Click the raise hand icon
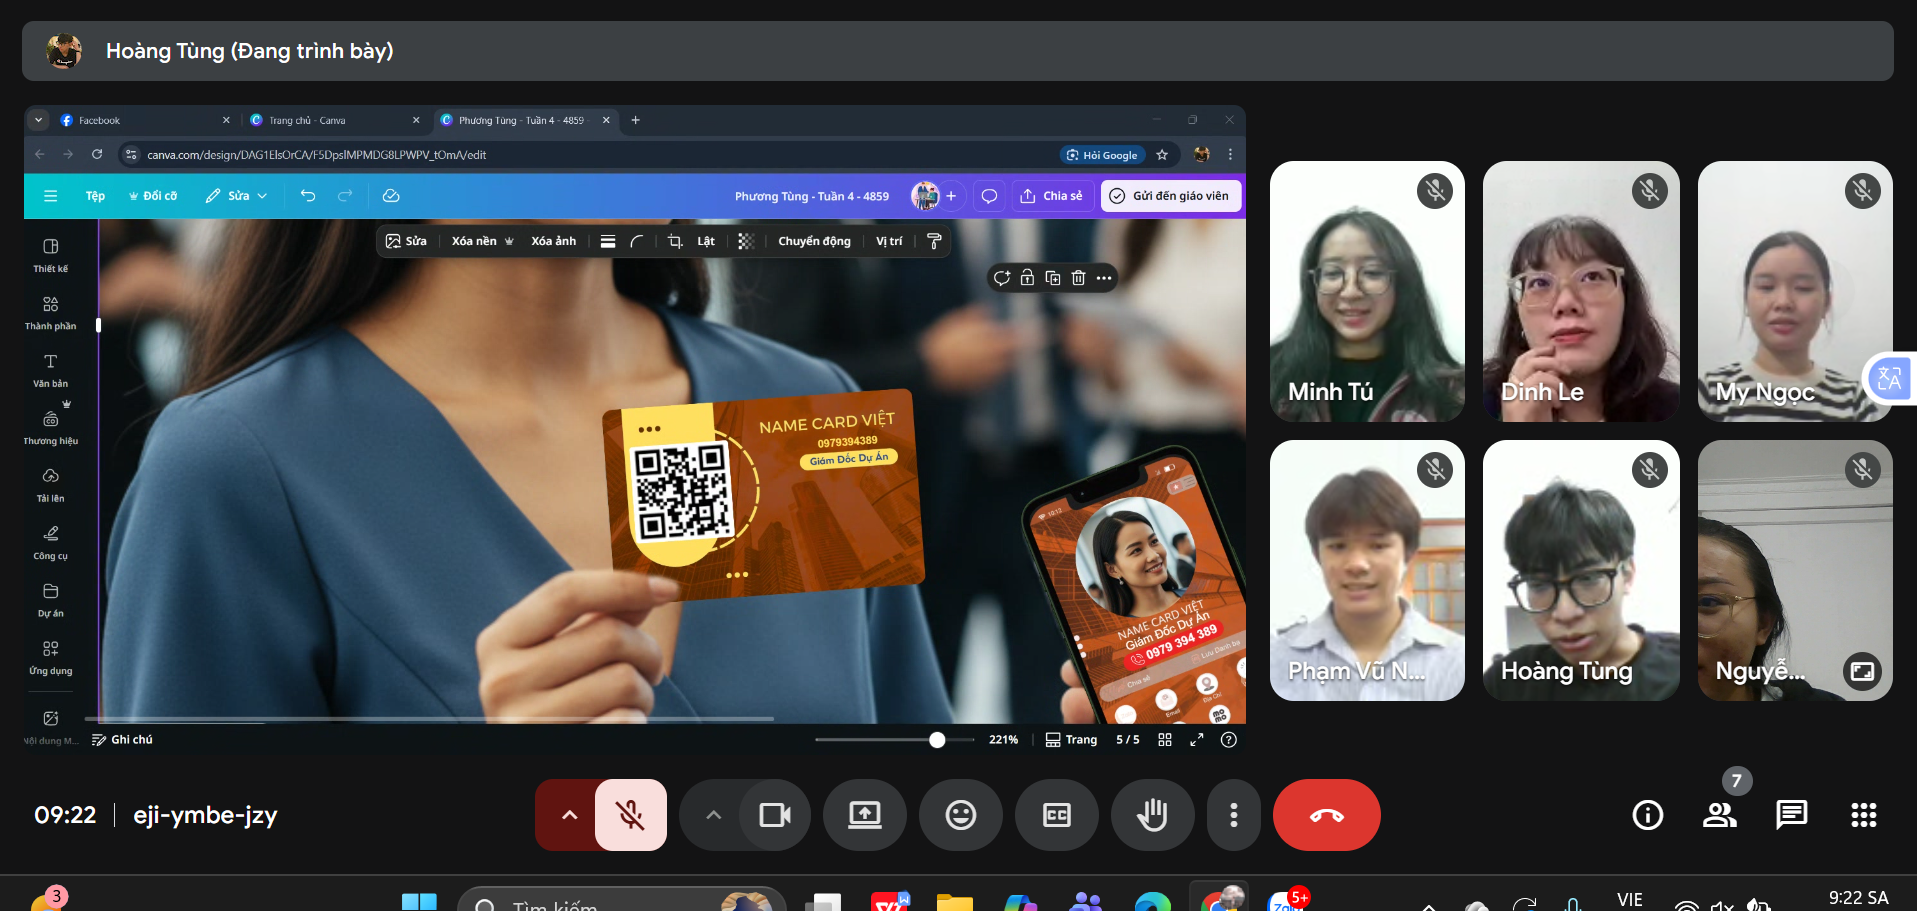The width and height of the screenshot is (1917, 911). [1152, 815]
